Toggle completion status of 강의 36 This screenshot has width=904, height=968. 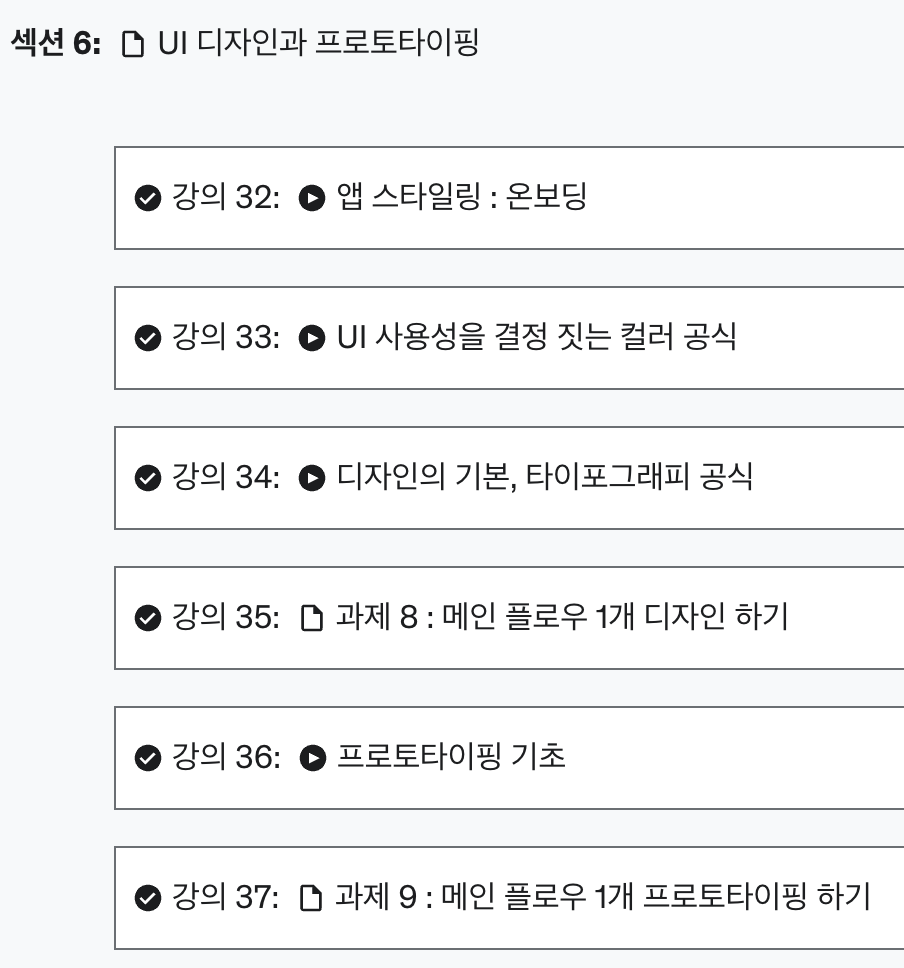coord(148,758)
